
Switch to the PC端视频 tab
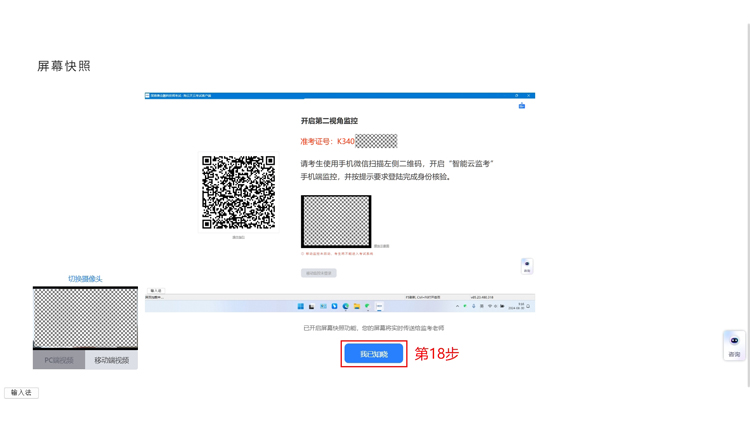[x=59, y=360]
